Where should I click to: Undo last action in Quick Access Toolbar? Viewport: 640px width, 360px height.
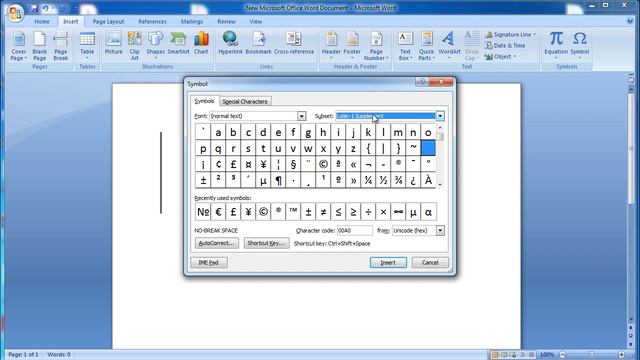[x=46, y=9]
